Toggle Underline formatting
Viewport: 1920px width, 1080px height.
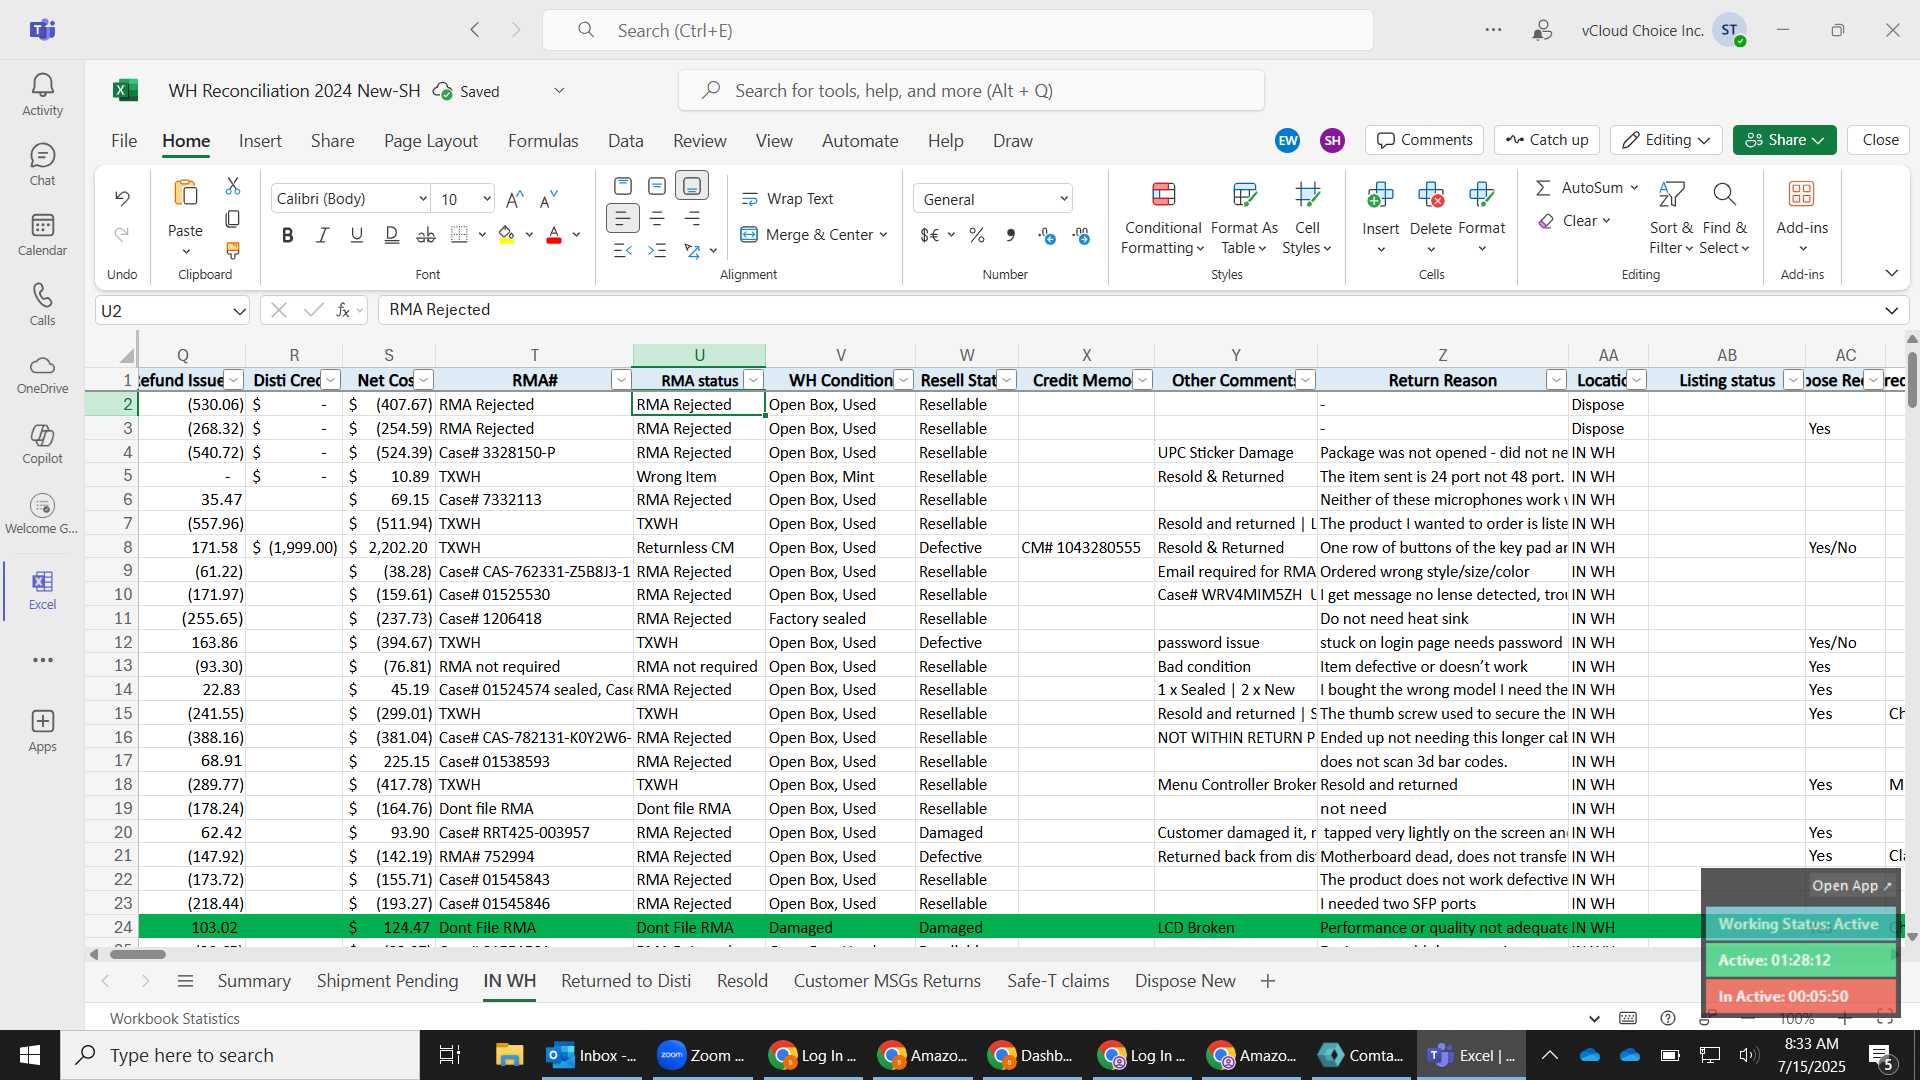(x=356, y=235)
